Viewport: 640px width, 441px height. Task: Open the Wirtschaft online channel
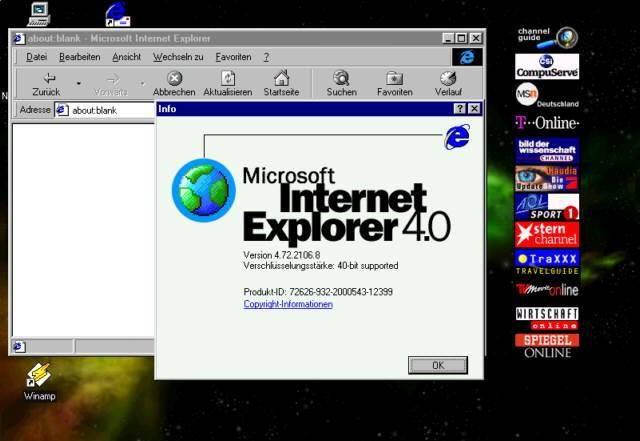pos(547,318)
